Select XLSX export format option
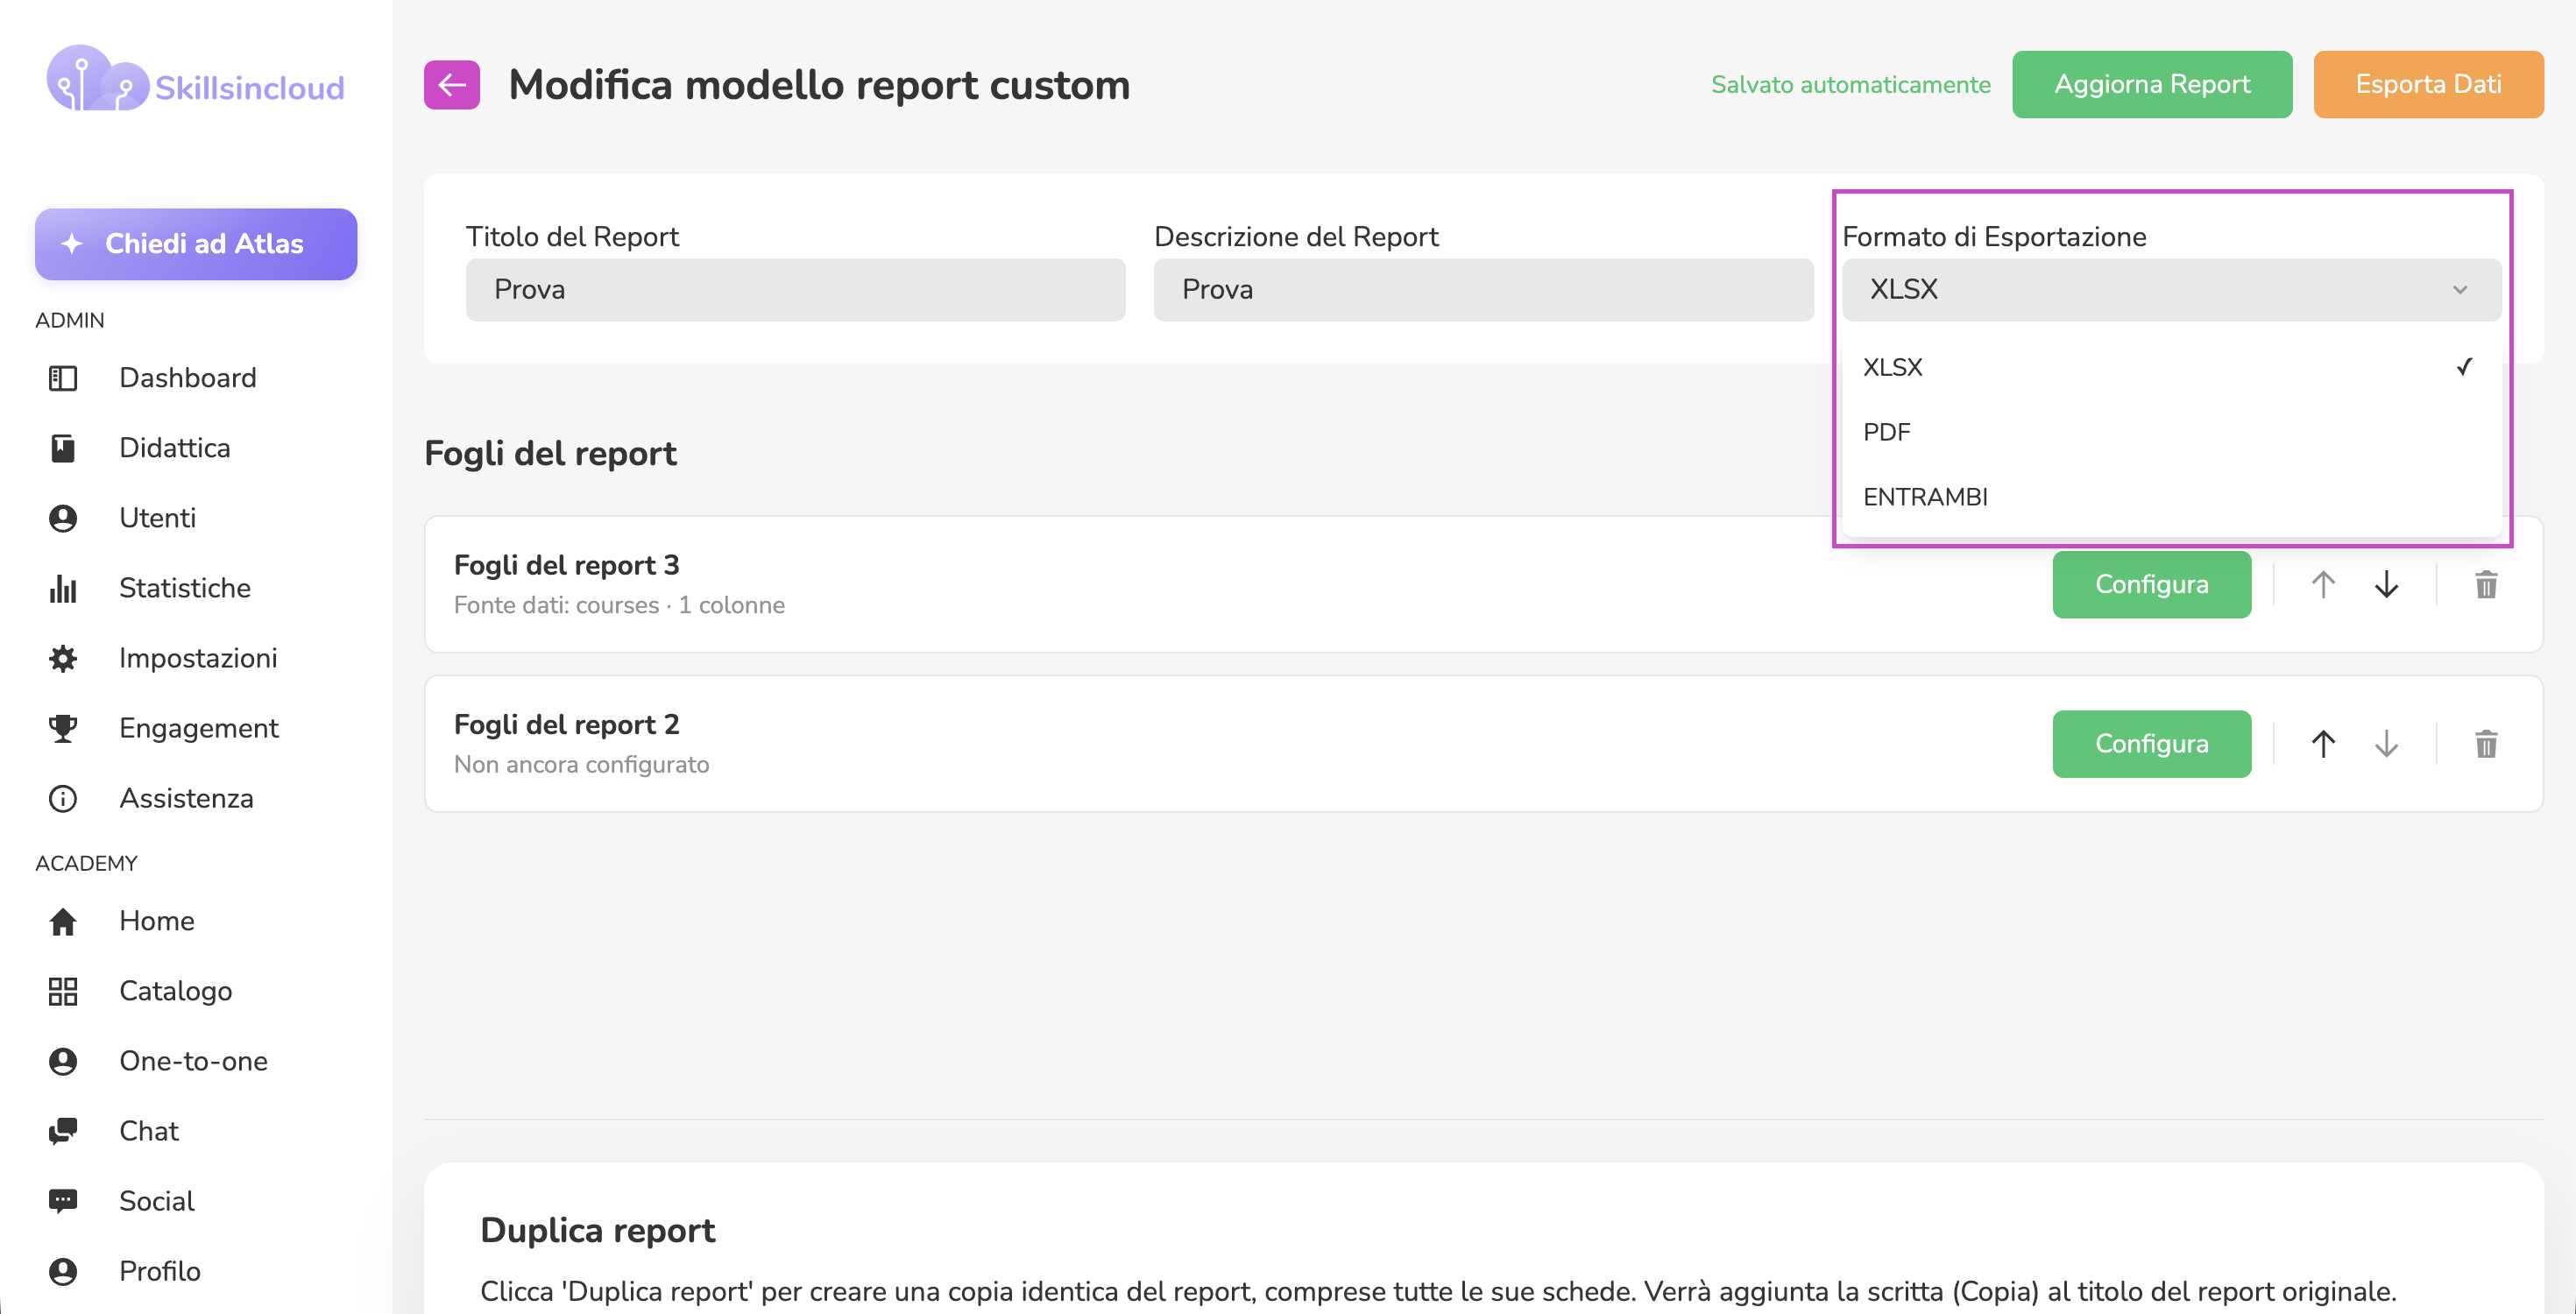2576x1314 pixels. pos(2171,367)
